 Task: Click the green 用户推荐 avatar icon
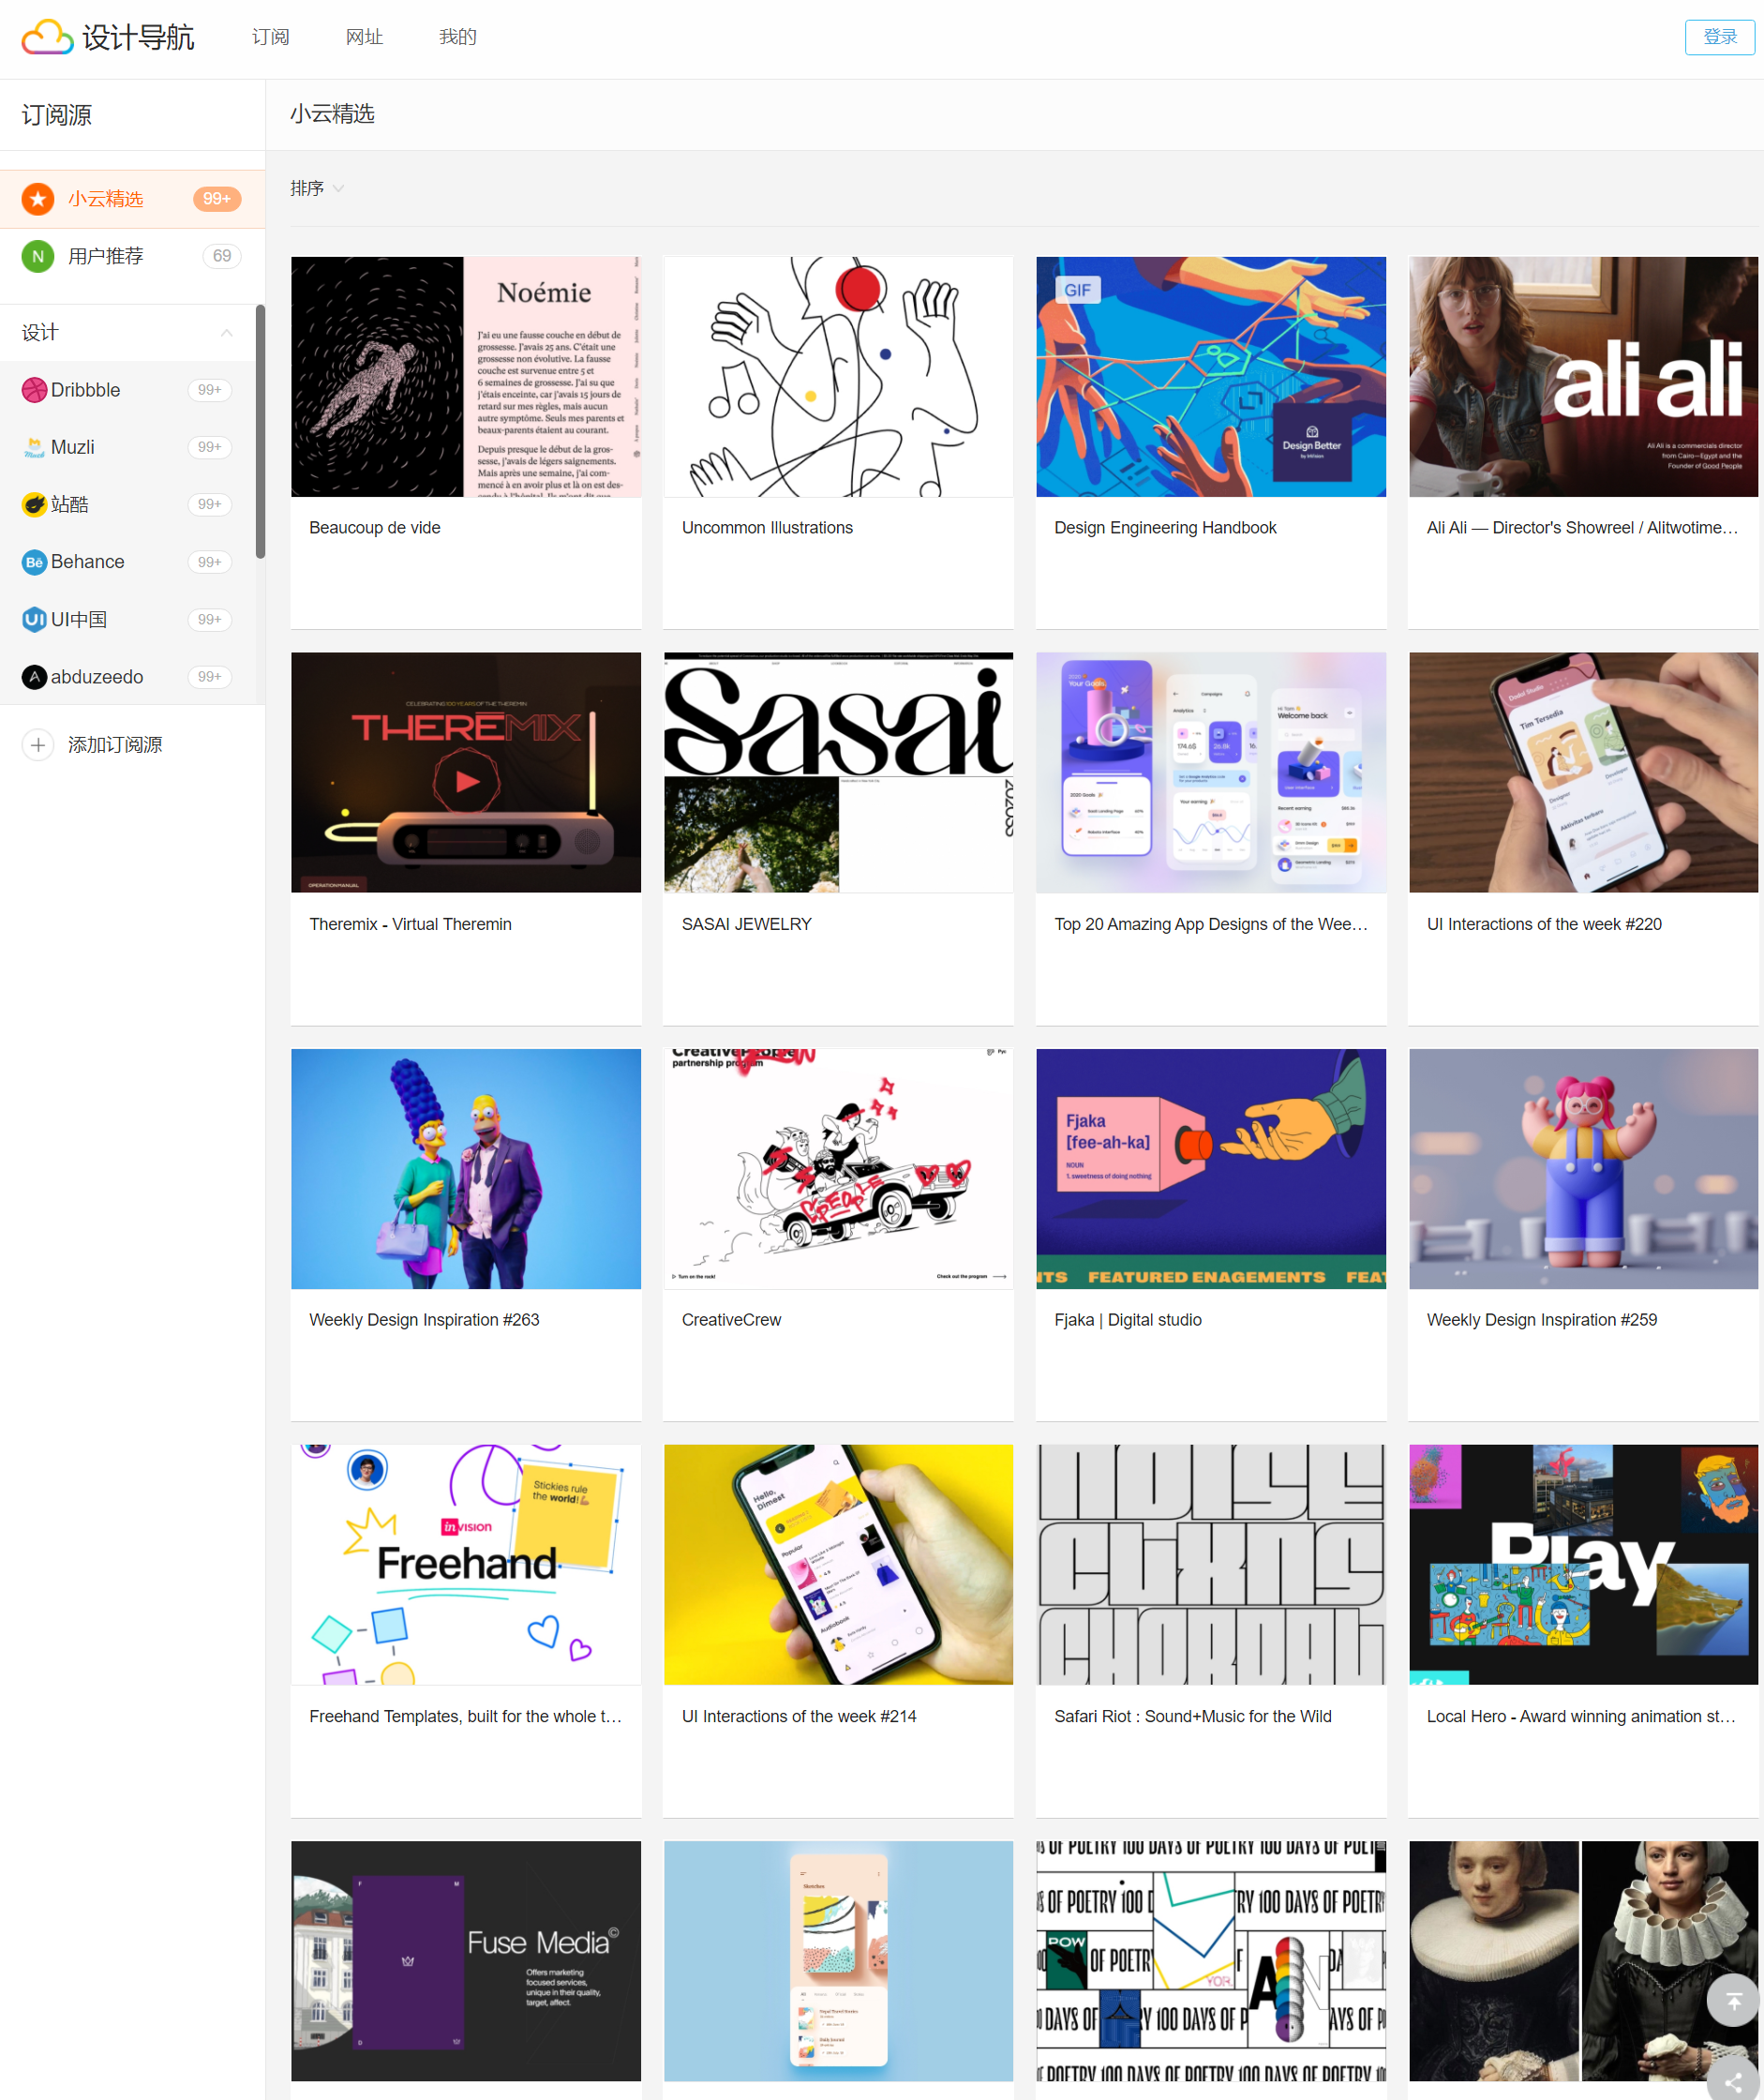(38, 256)
